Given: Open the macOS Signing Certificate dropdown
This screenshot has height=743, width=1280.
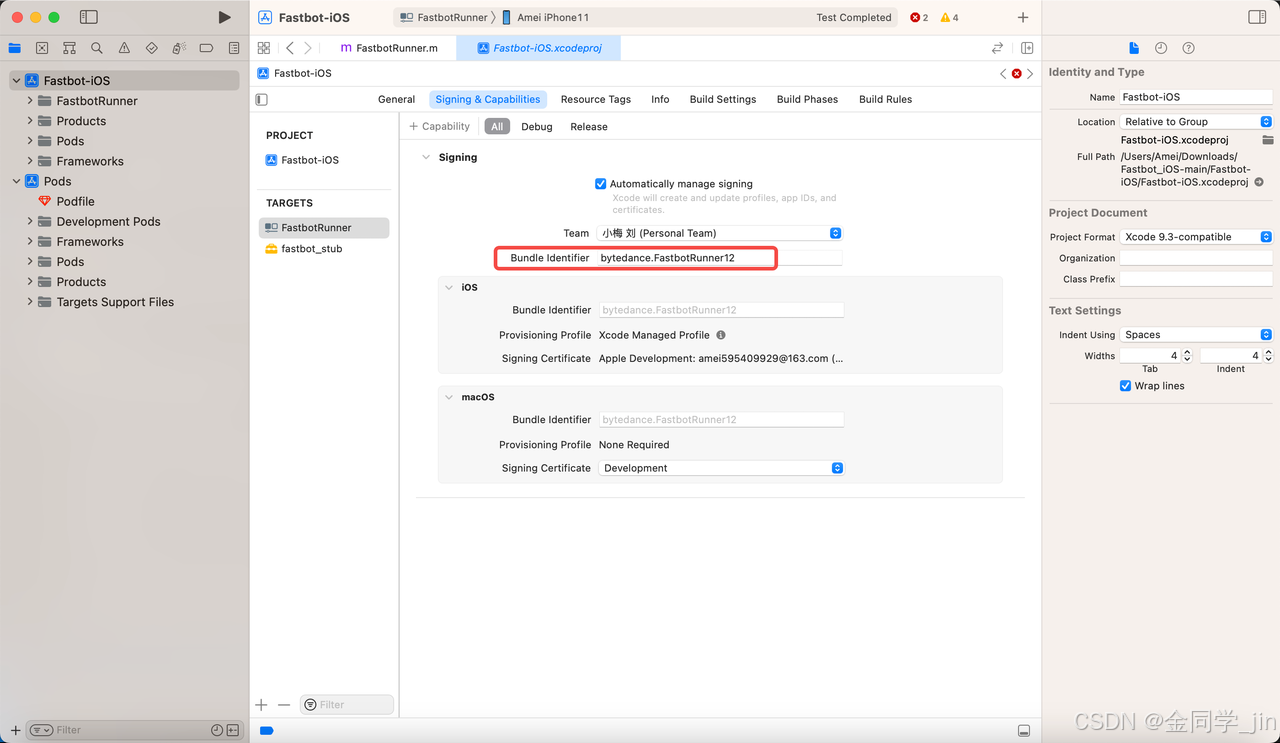Looking at the screenshot, I should coord(721,468).
